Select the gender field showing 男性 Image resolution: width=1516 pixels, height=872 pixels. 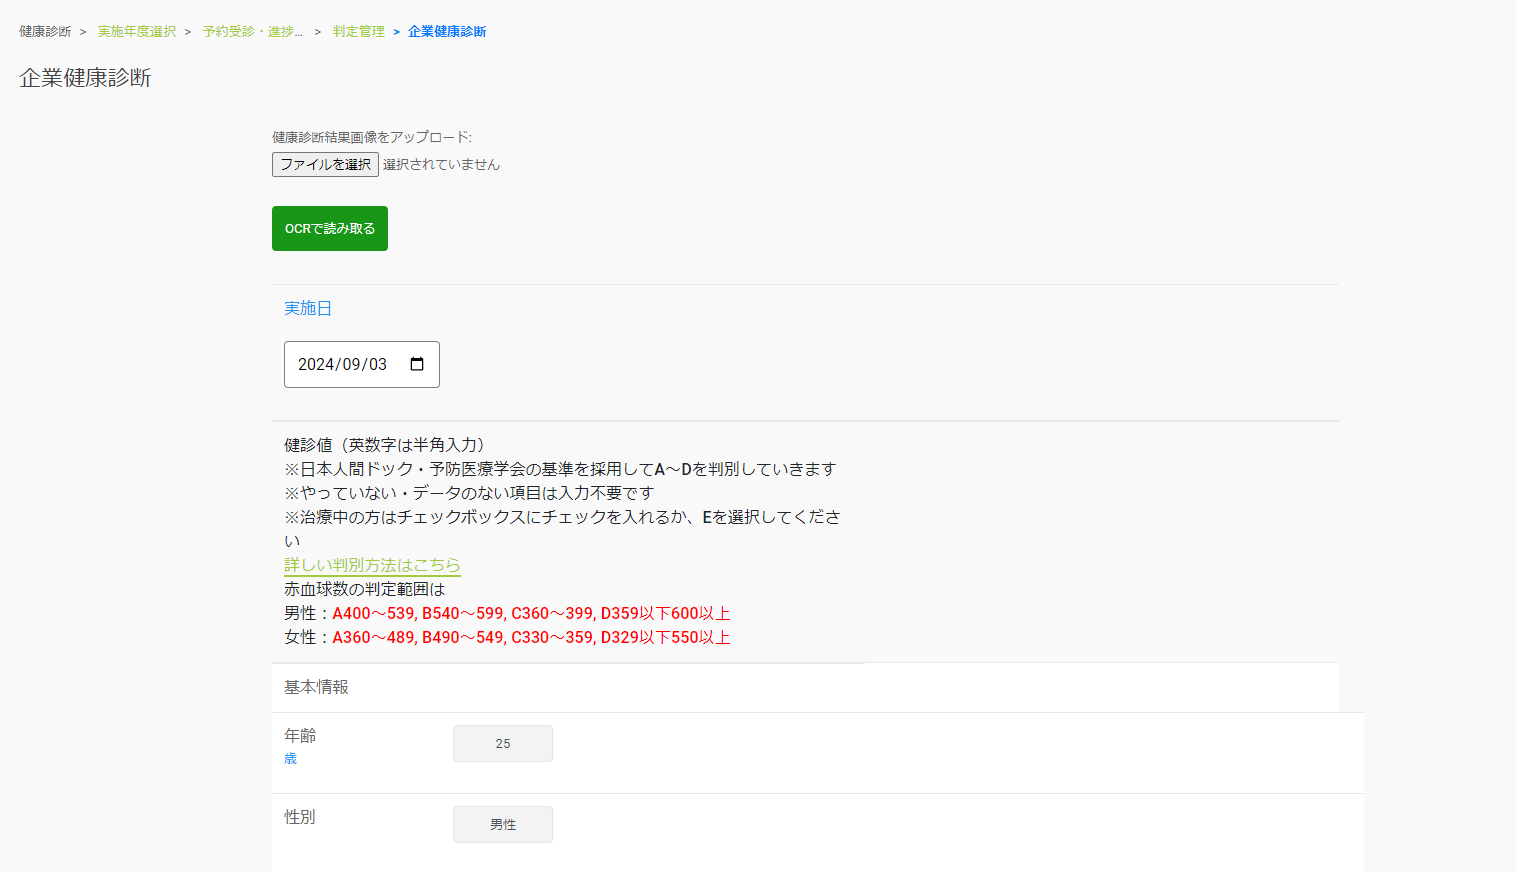502,825
